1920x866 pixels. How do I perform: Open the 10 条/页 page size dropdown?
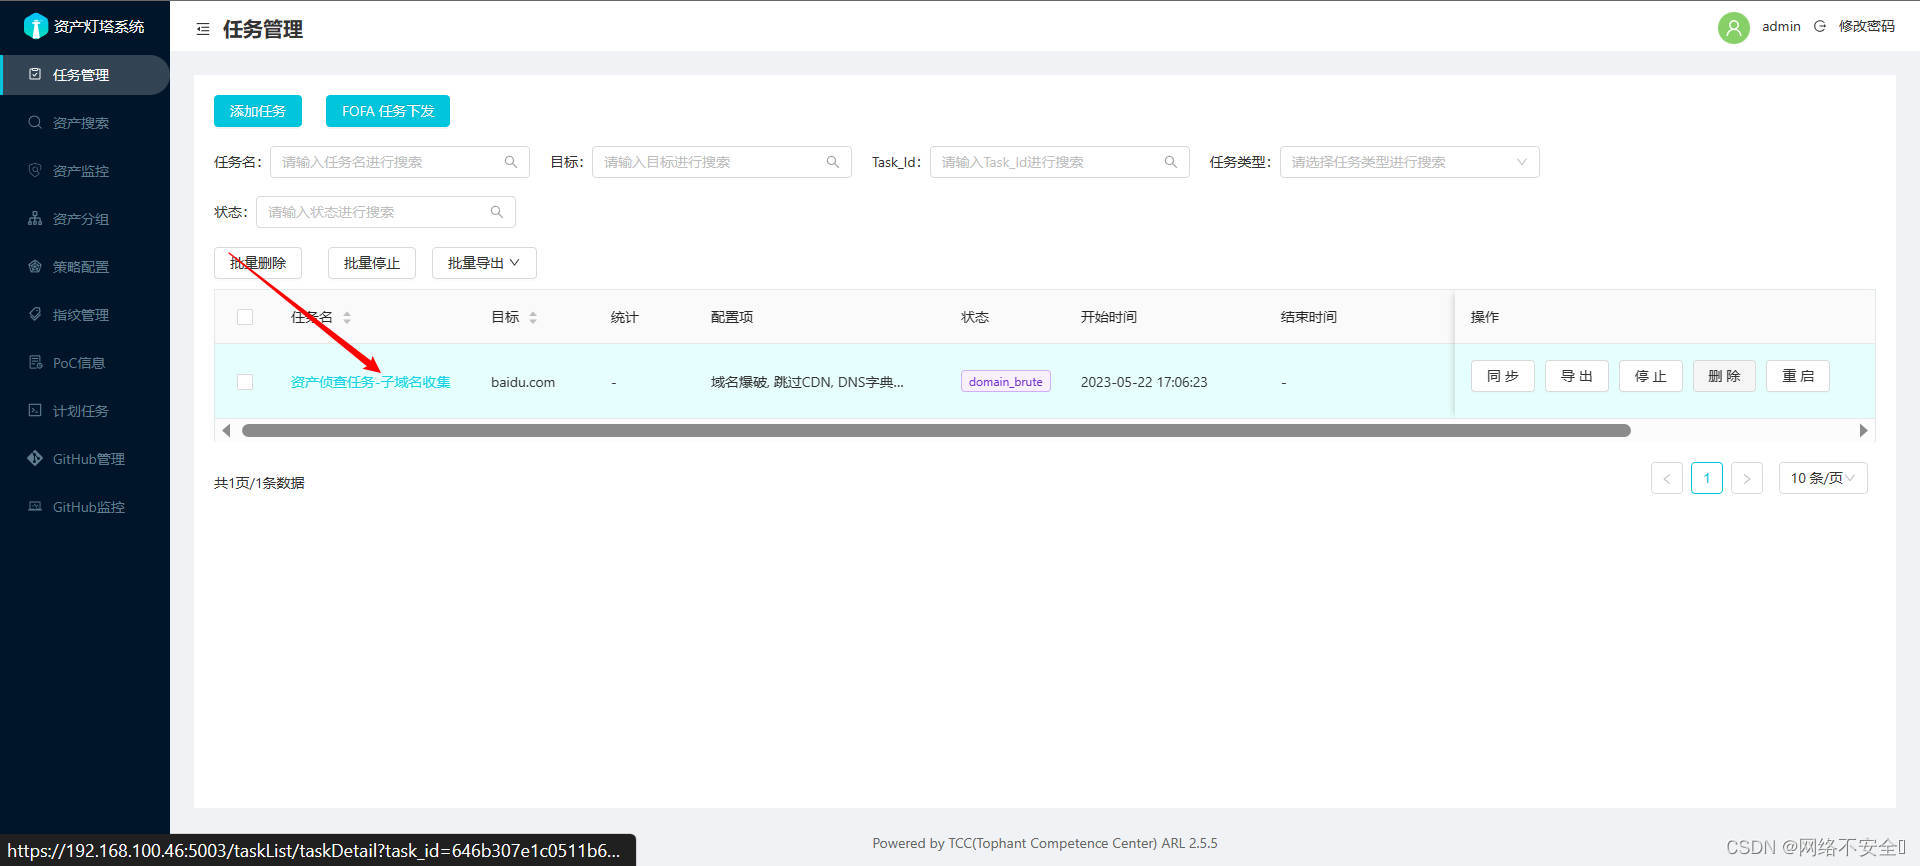(1823, 478)
